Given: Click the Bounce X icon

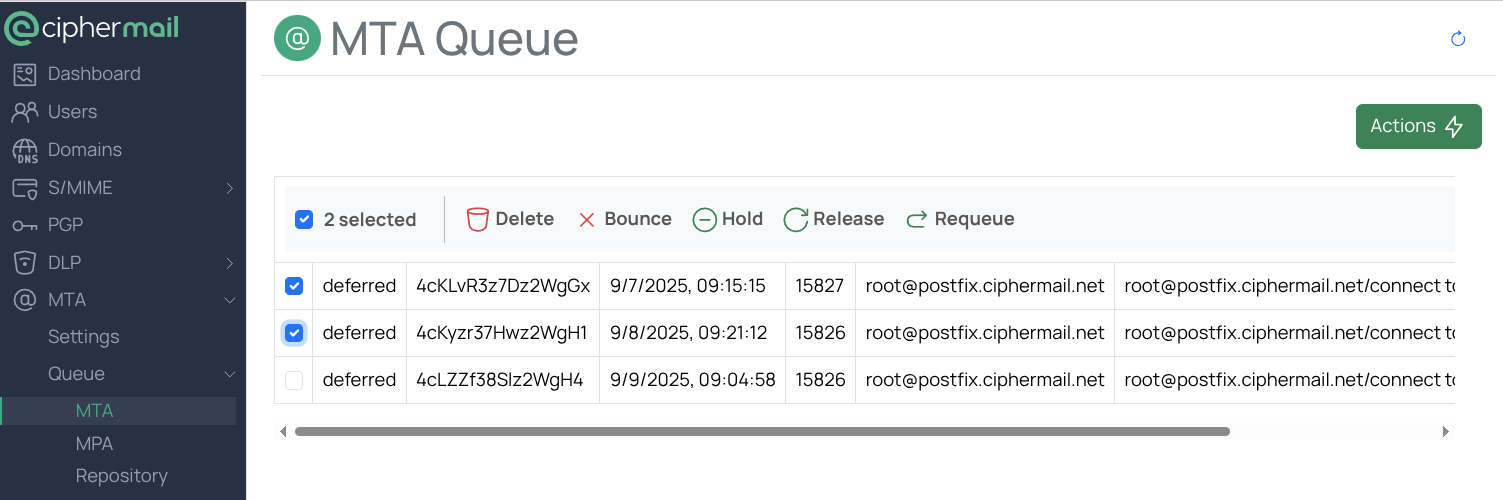Looking at the screenshot, I should click(x=587, y=219).
